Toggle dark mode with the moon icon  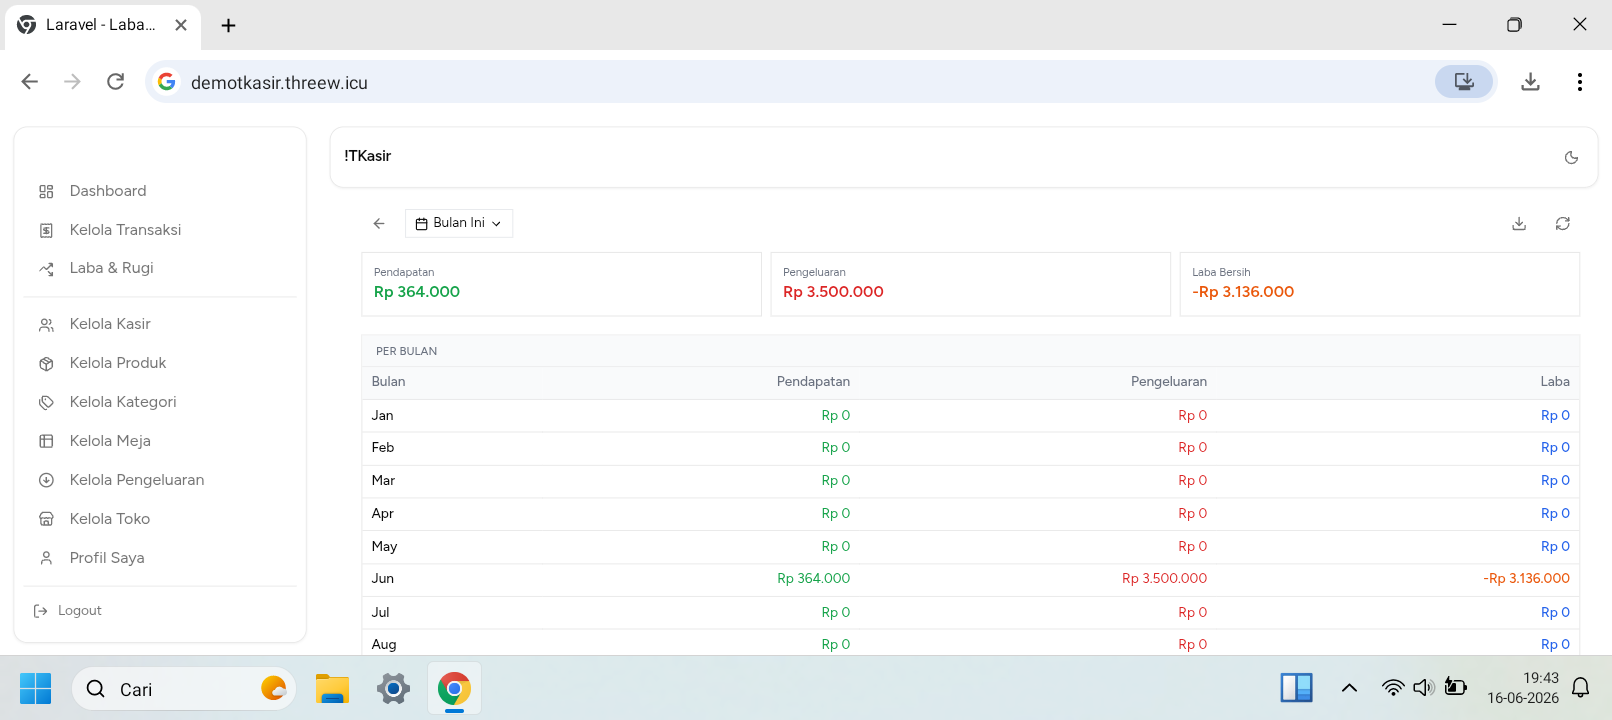point(1571,157)
